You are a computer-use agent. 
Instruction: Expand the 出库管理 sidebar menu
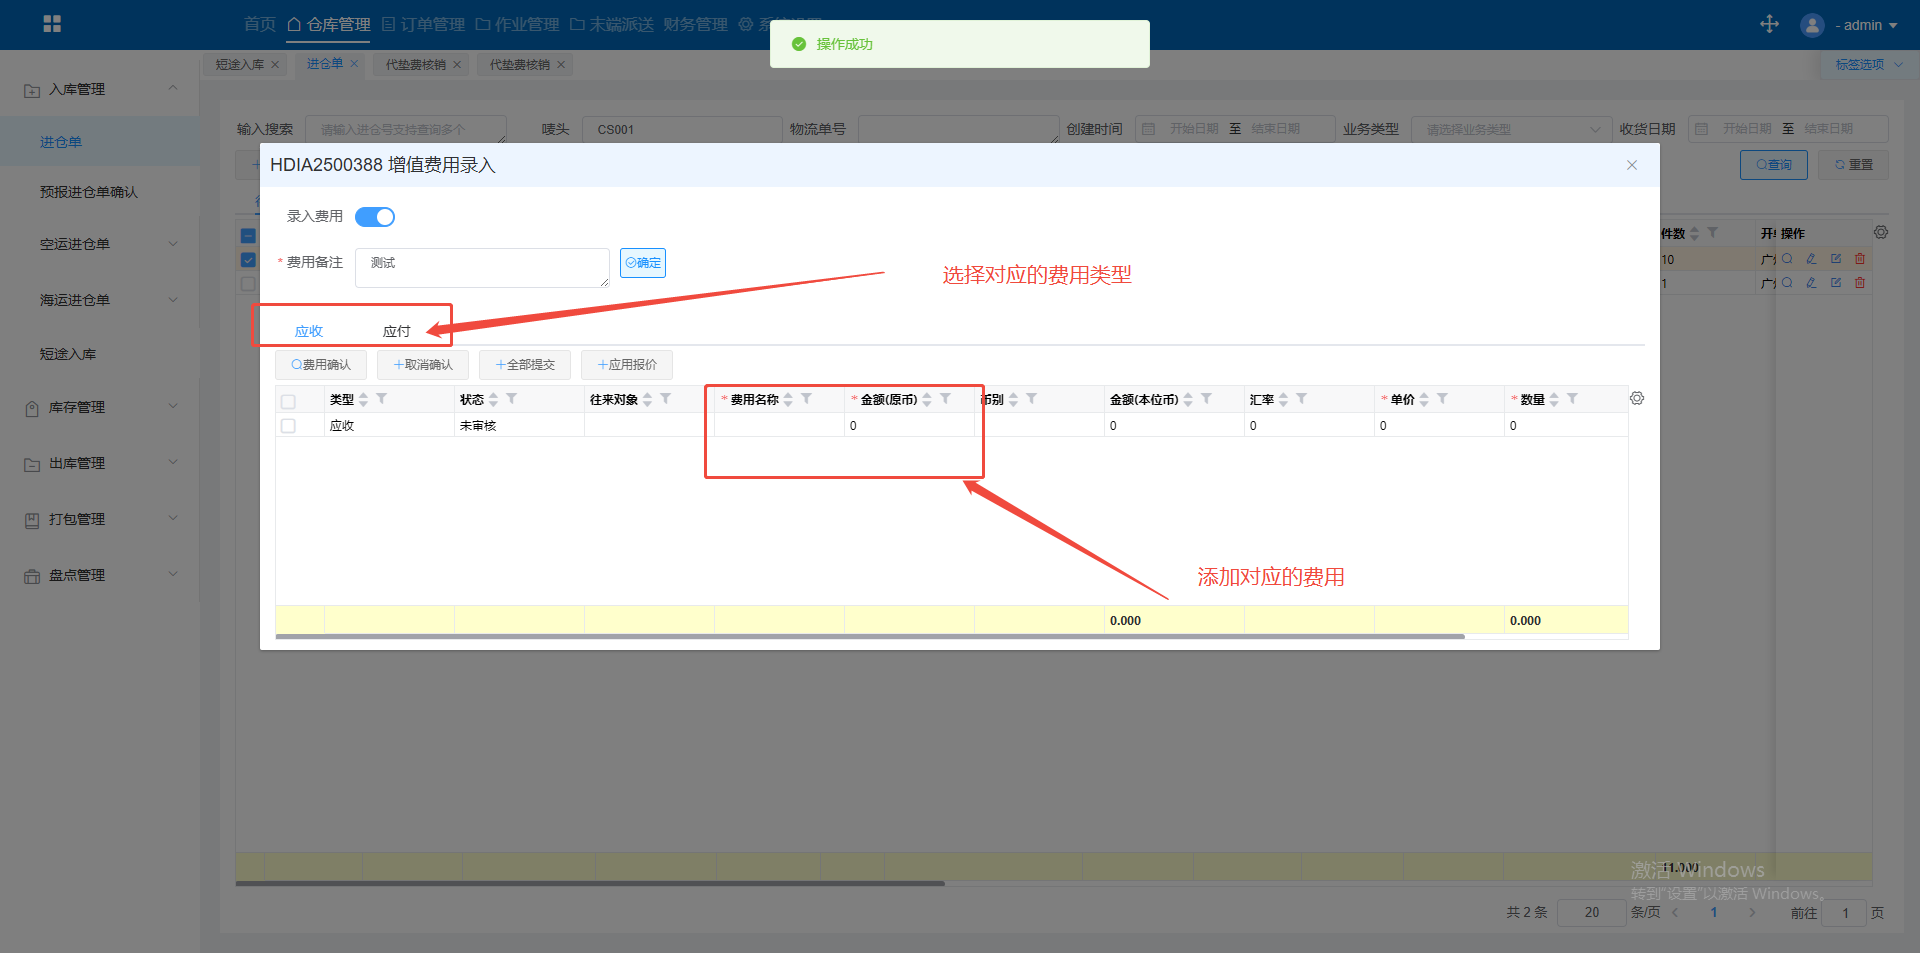[100, 463]
